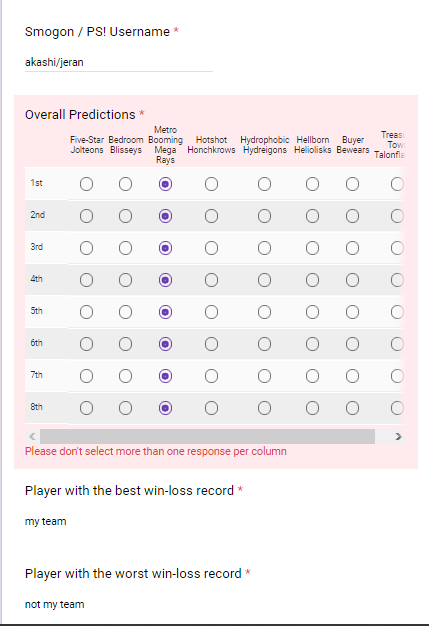429x626 pixels.
Task: Focus the Smogon / PS! Username field
Action: coord(119,62)
